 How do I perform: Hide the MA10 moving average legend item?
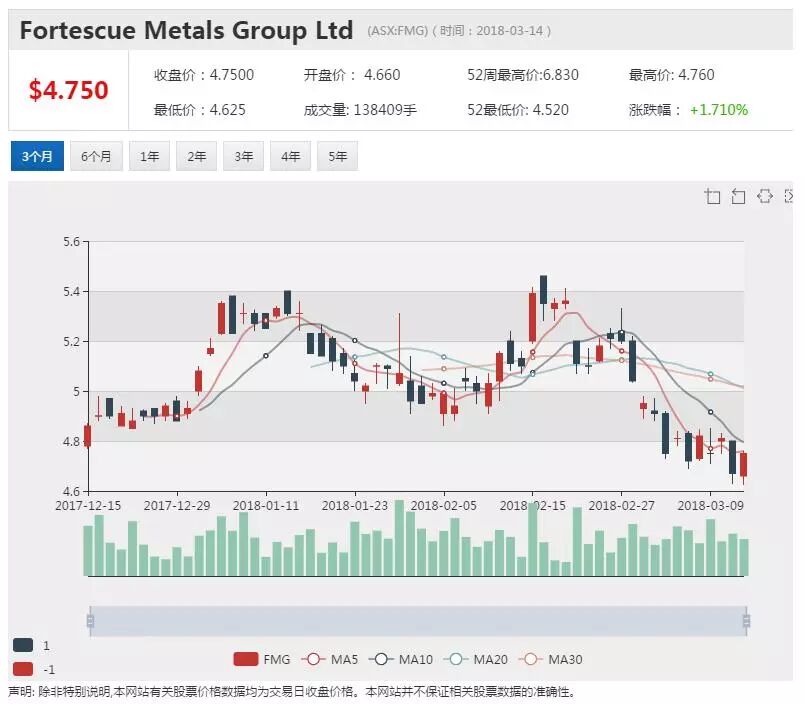tap(401, 659)
